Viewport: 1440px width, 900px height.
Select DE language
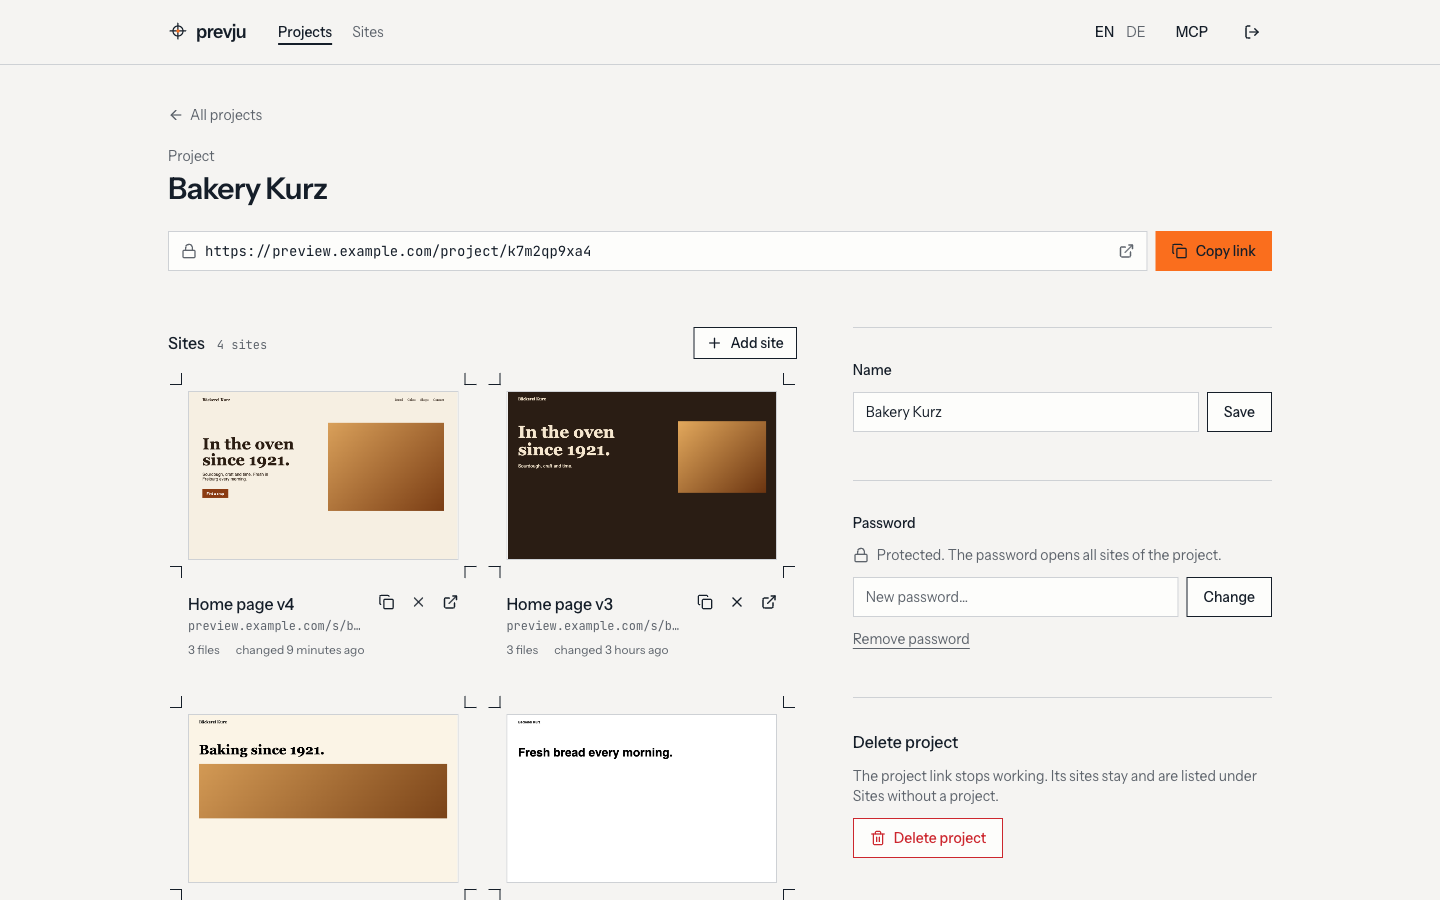(1136, 32)
